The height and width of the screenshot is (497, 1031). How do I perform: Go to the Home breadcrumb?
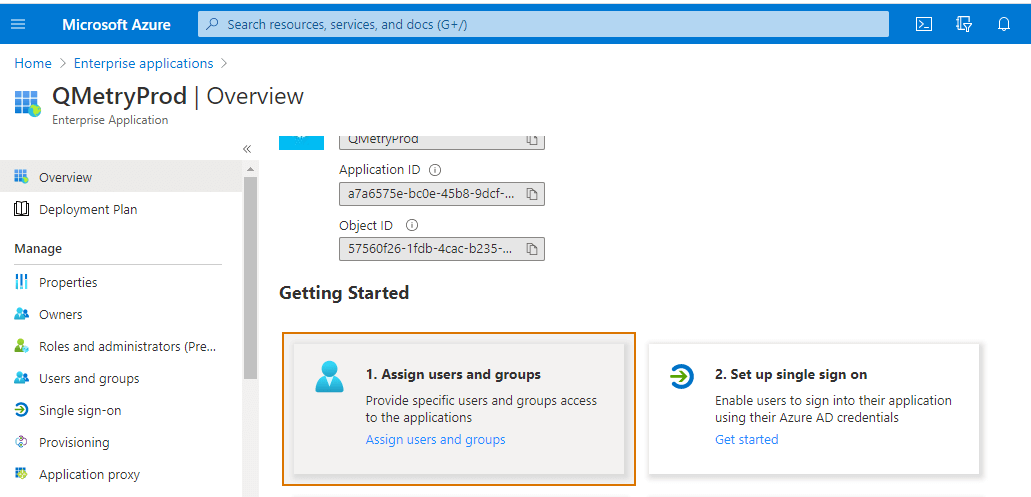(x=33, y=63)
